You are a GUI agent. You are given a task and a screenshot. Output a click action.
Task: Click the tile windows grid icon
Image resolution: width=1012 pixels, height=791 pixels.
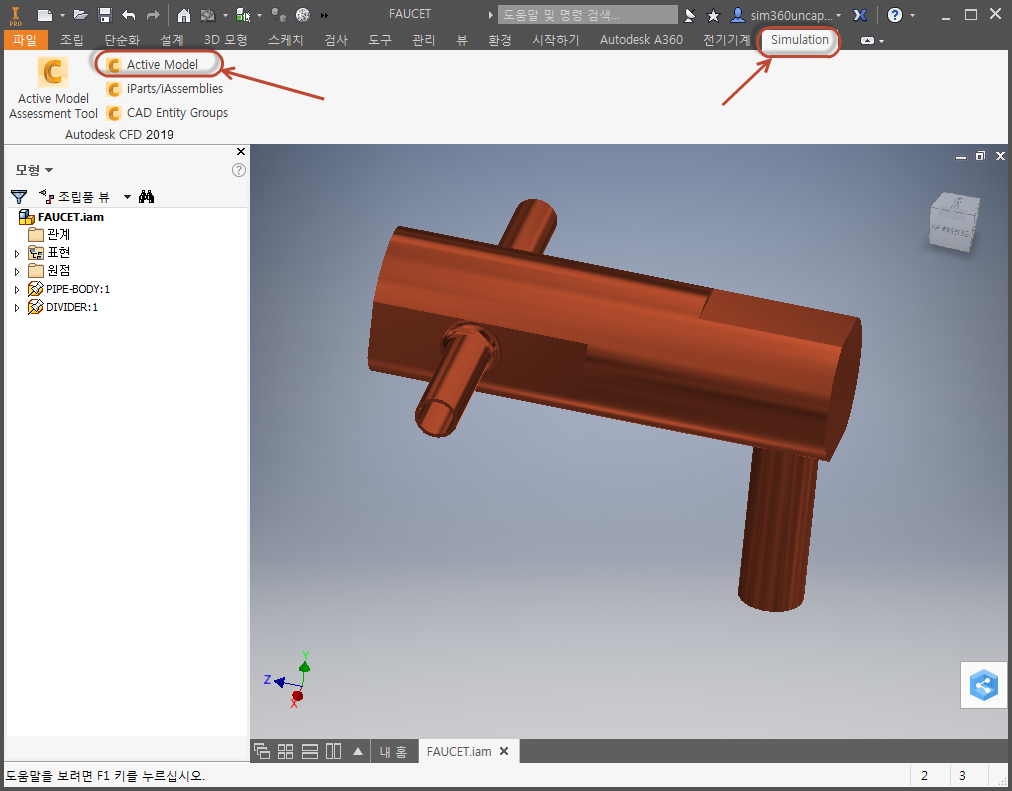285,751
